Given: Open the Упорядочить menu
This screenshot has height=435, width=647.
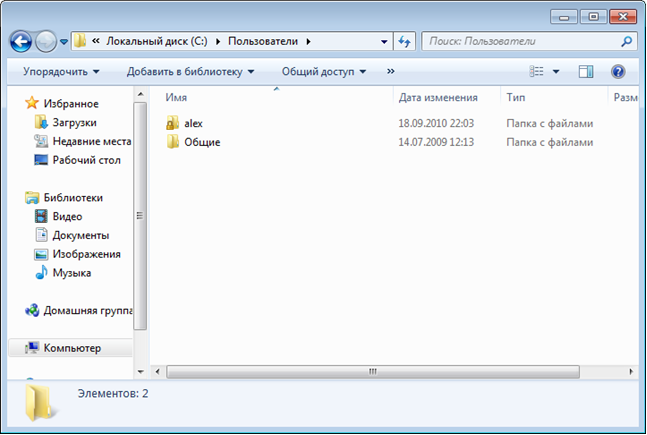Looking at the screenshot, I should point(61,72).
